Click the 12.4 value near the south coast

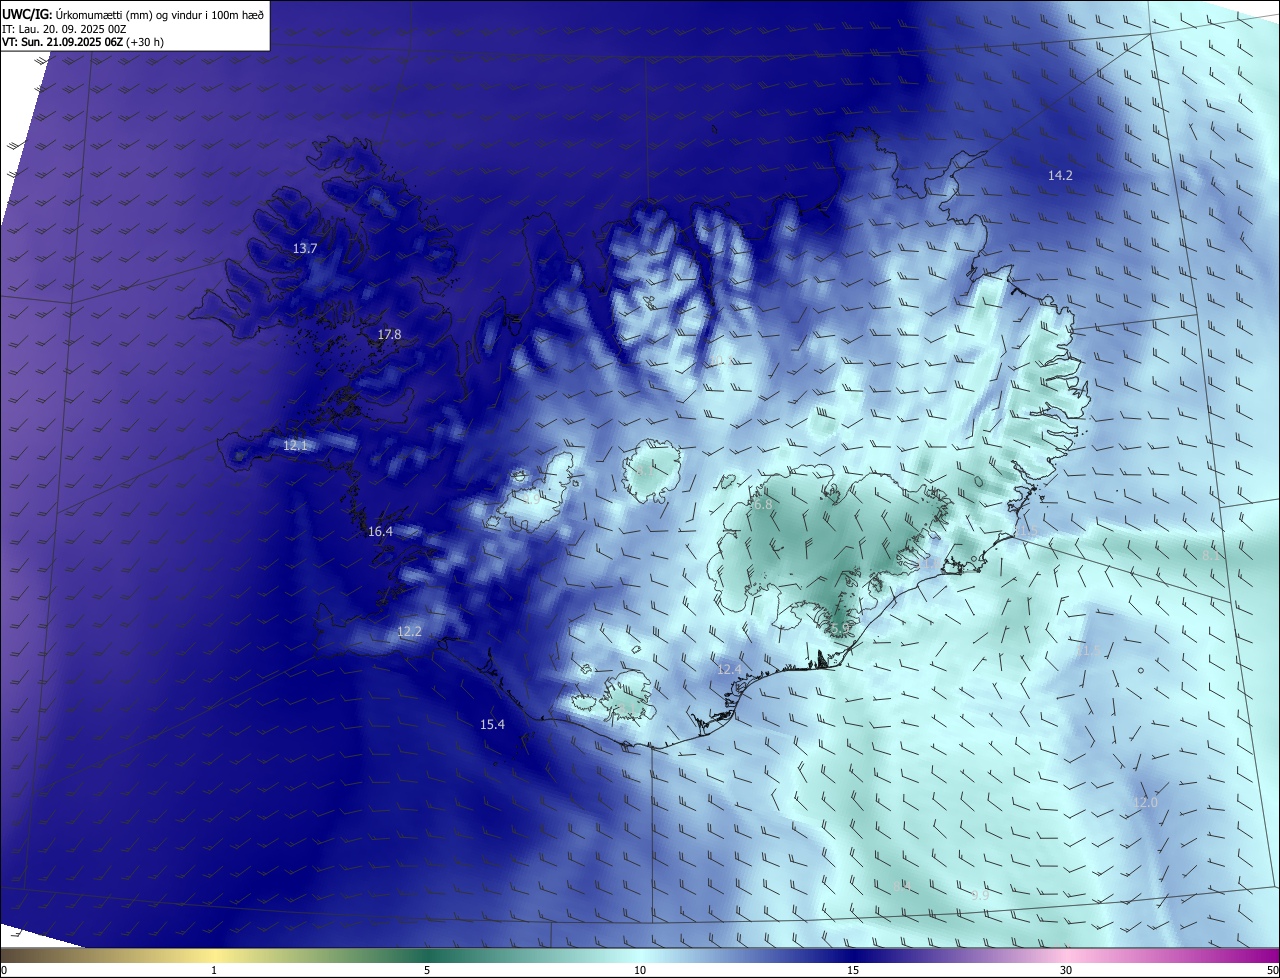[x=729, y=669]
